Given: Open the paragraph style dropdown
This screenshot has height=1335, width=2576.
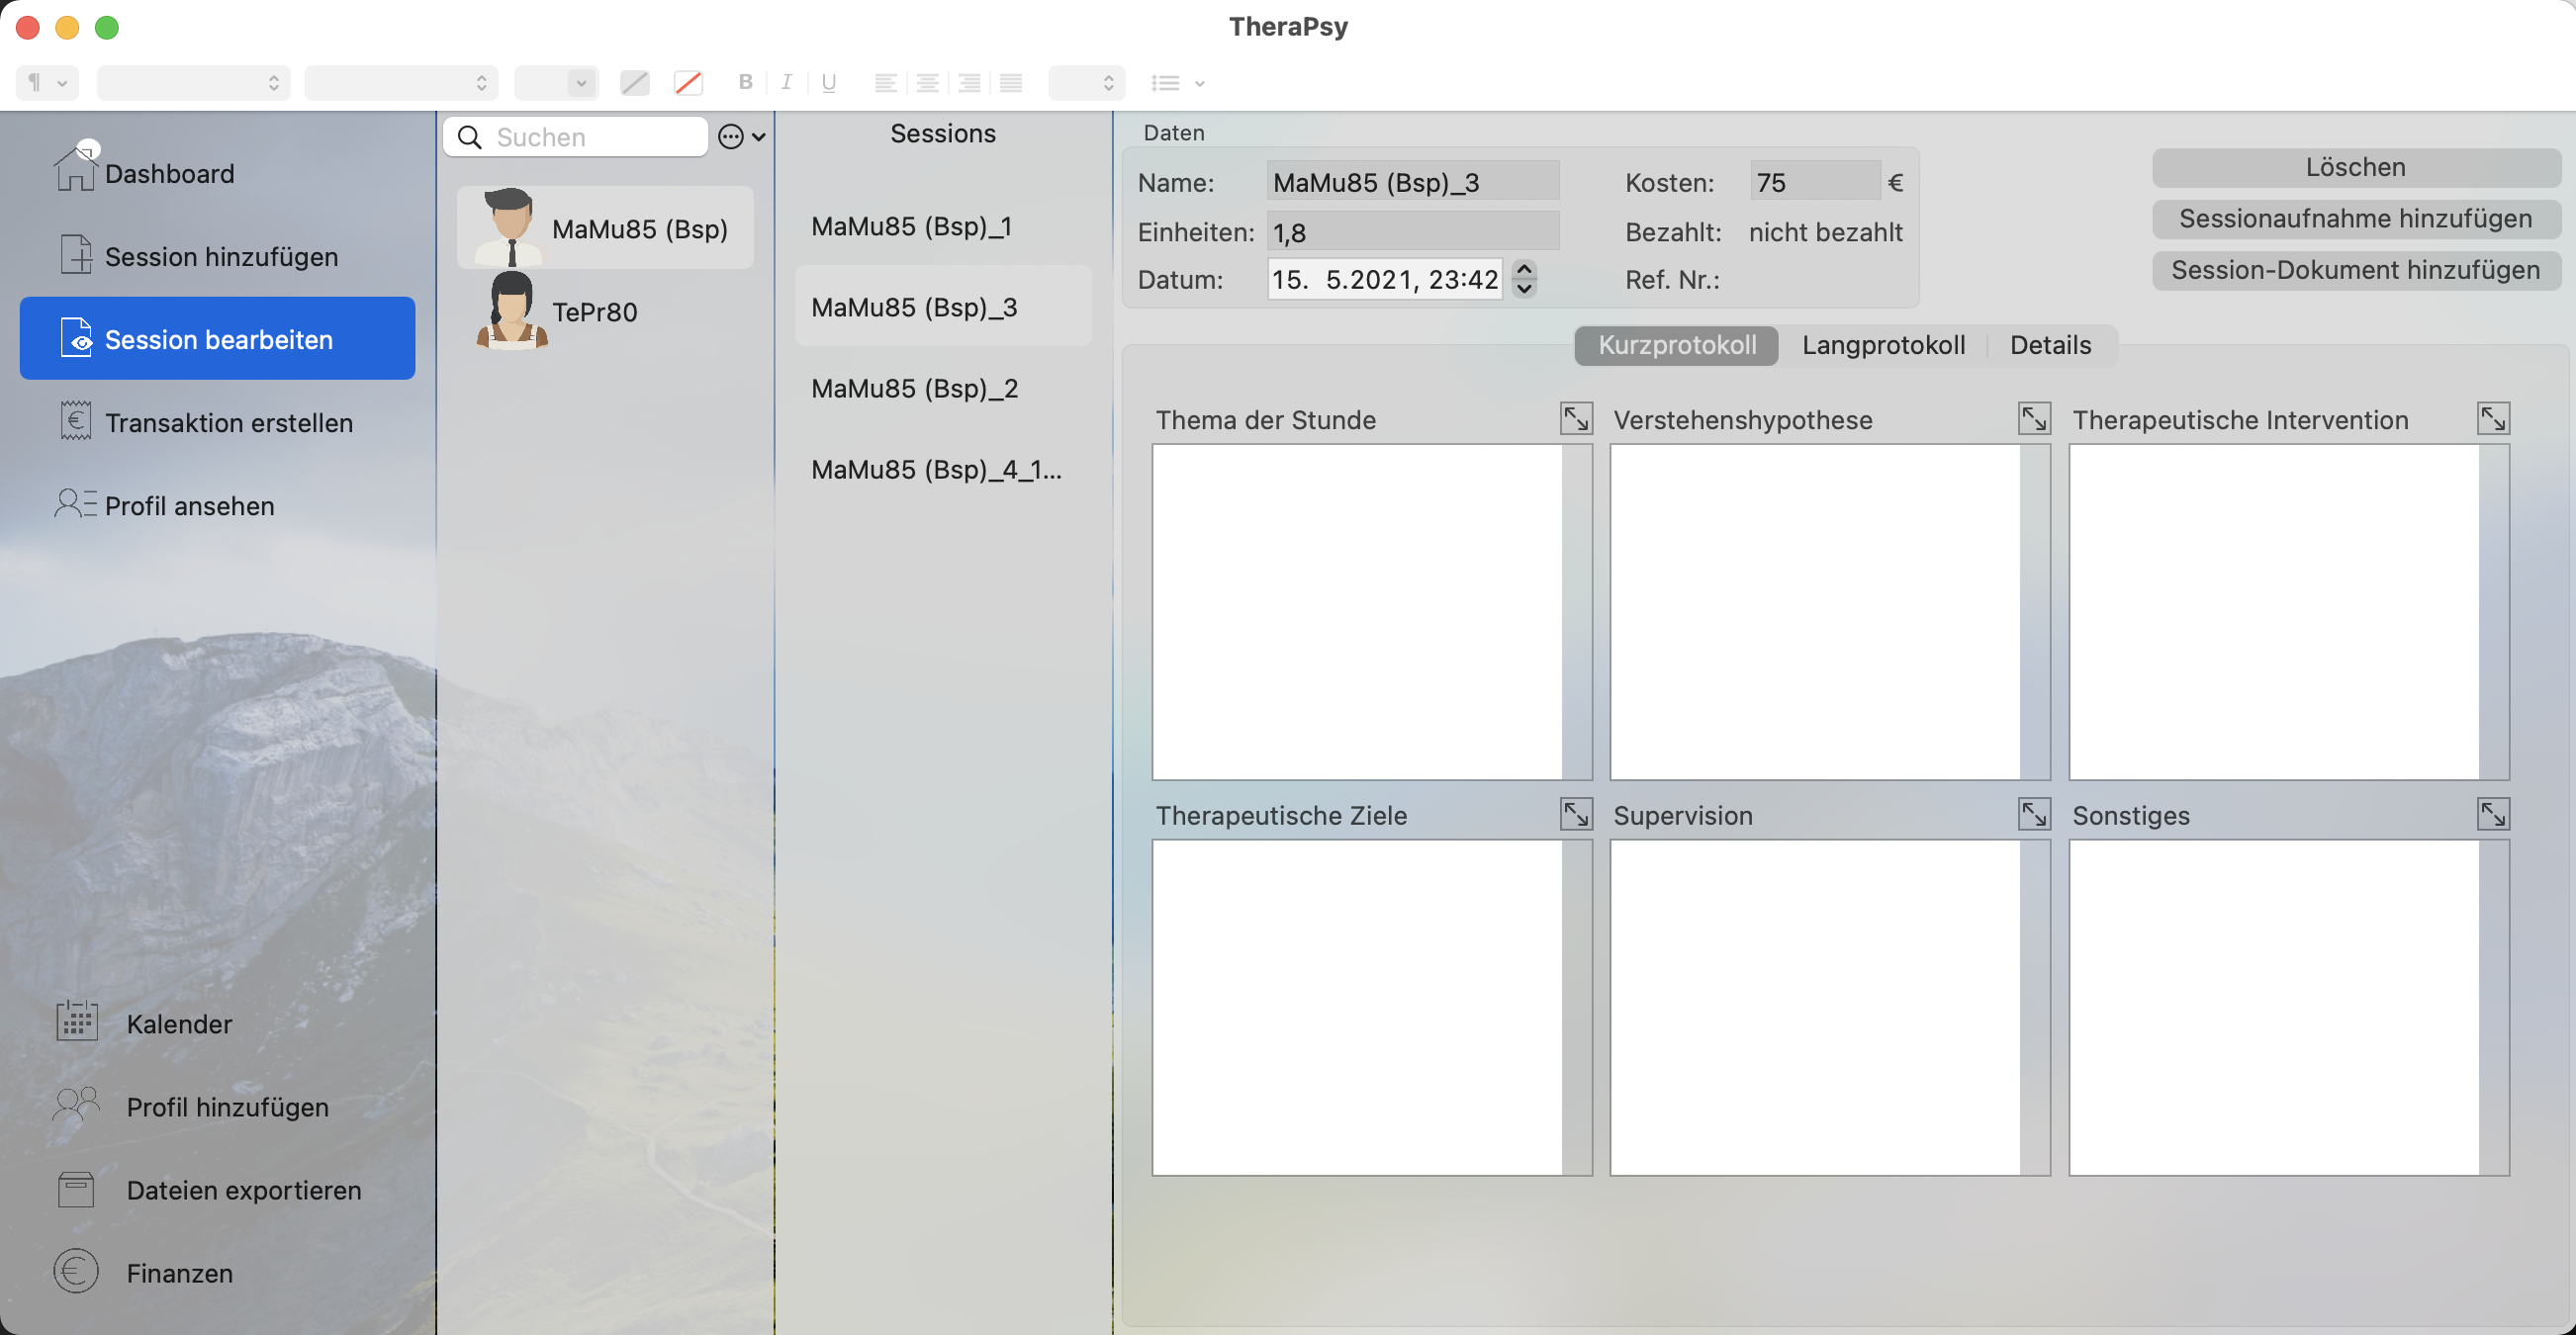Looking at the screenshot, I should point(46,82).
